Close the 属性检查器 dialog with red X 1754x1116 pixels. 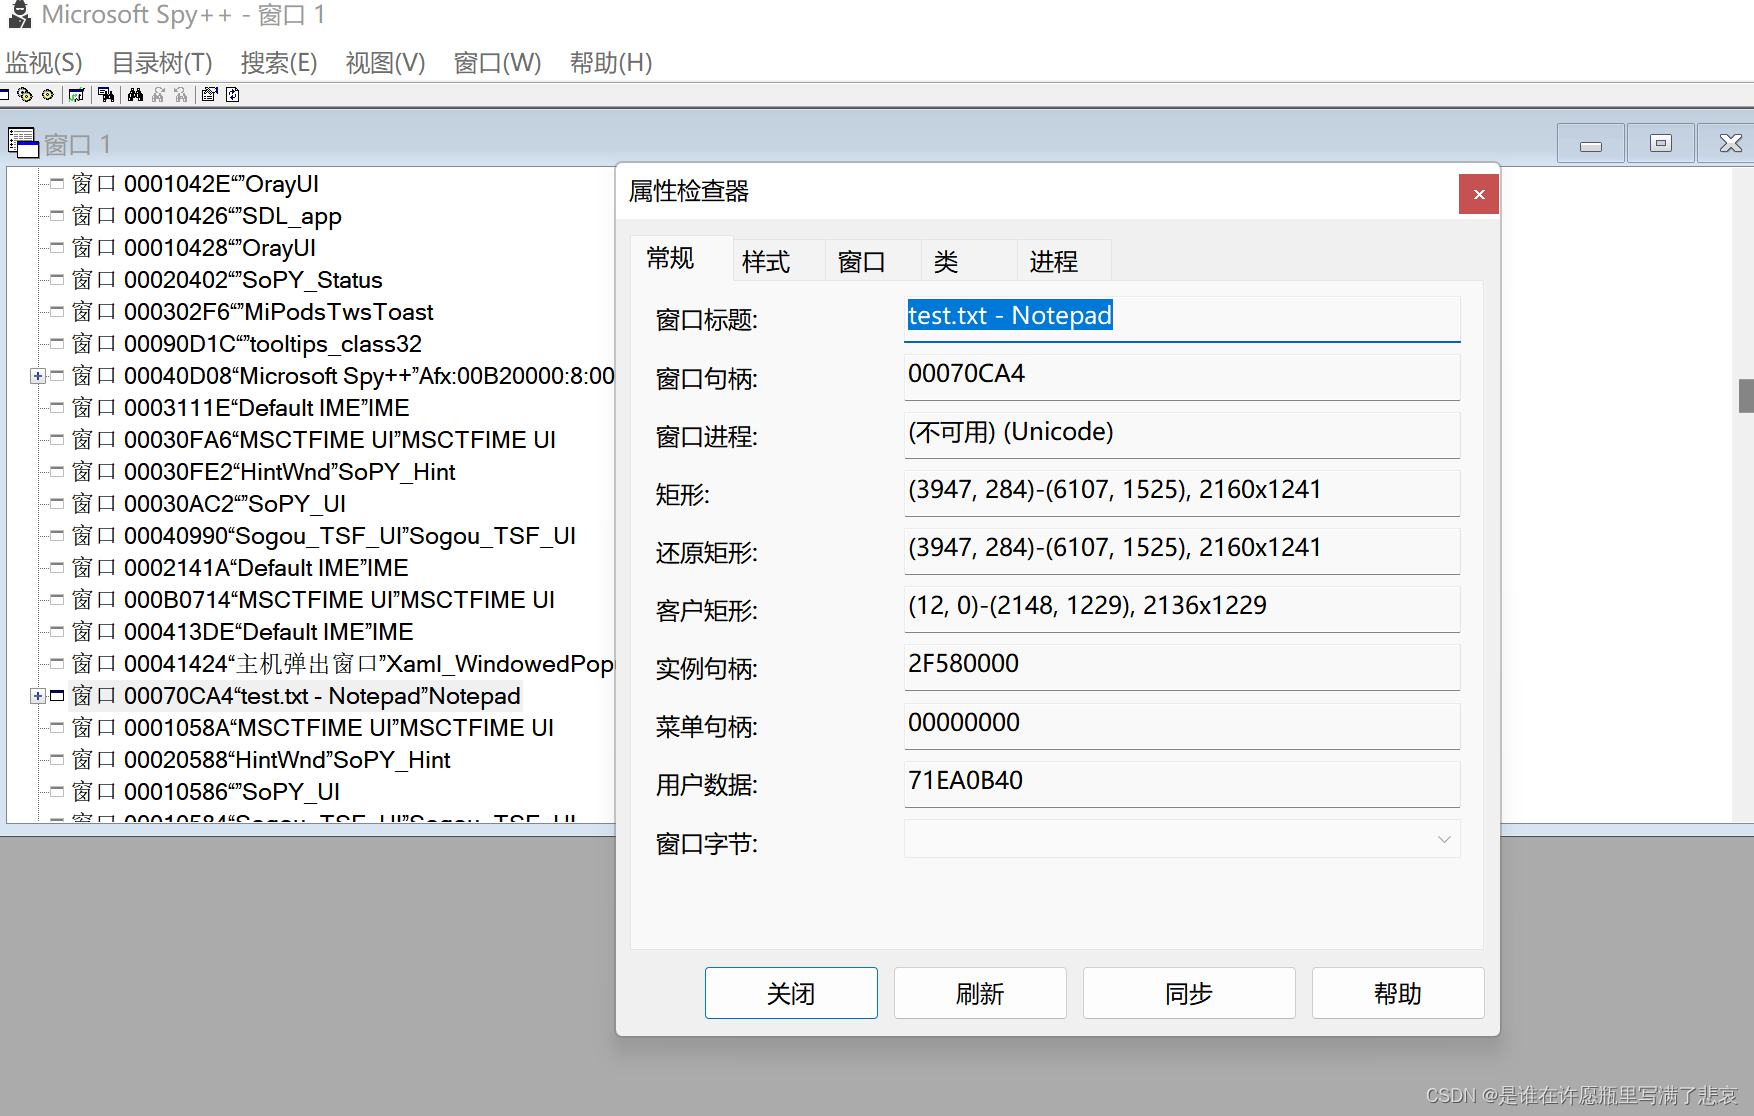1479,194
